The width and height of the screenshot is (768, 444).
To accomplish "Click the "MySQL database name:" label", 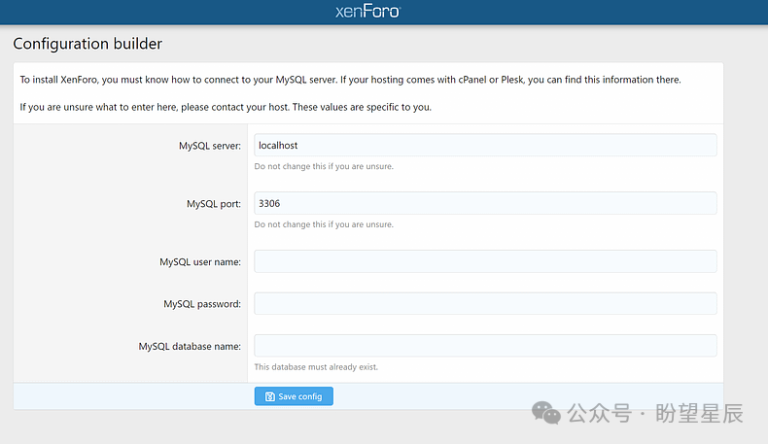I will pos(189,346).
